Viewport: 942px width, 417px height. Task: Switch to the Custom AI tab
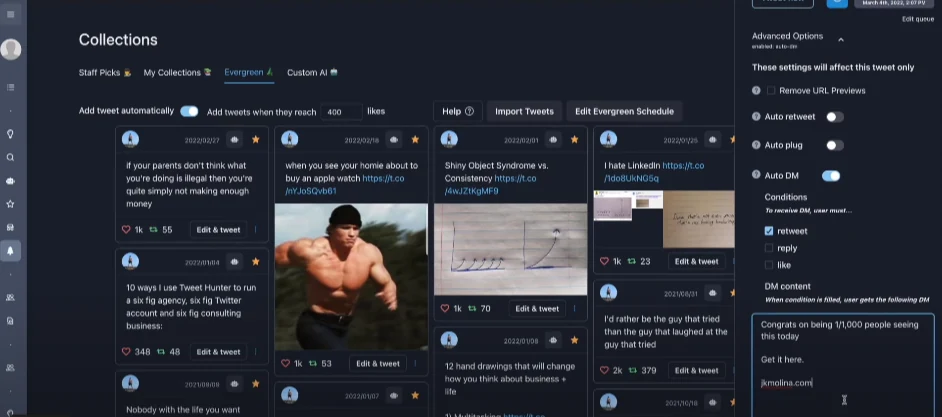coord(312,72)
